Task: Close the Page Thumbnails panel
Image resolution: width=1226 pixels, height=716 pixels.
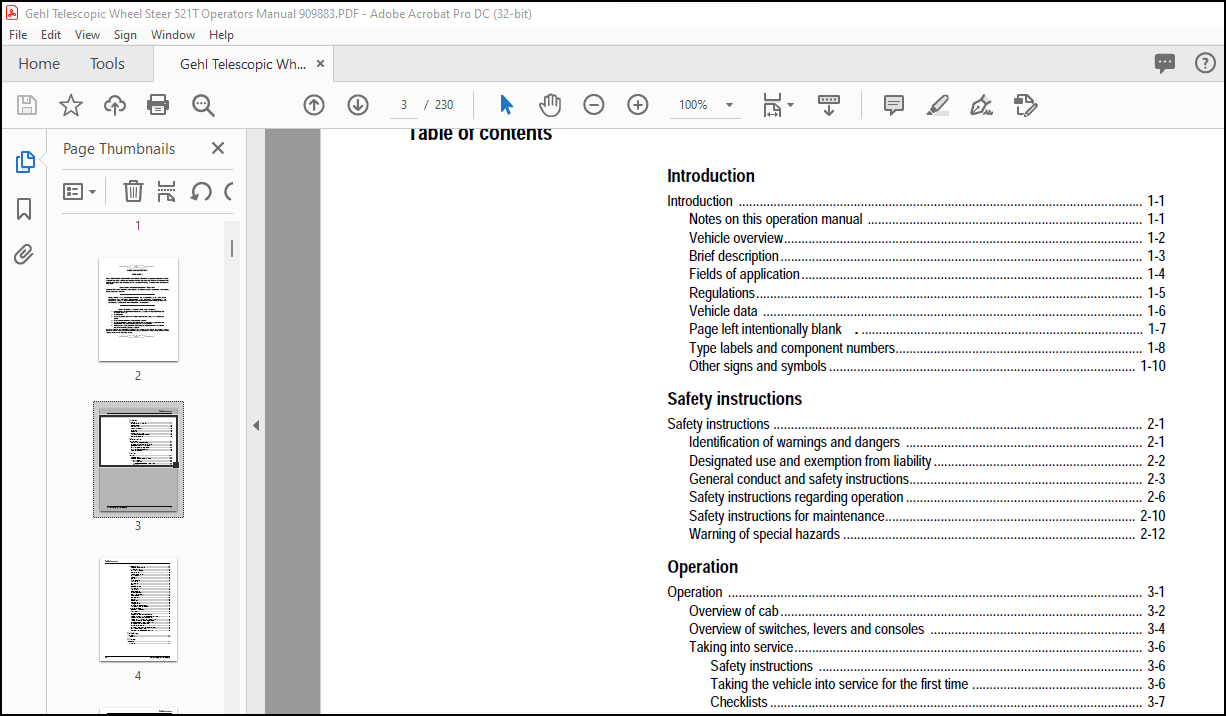Action: pyautogui.click(x=218, y=148)
